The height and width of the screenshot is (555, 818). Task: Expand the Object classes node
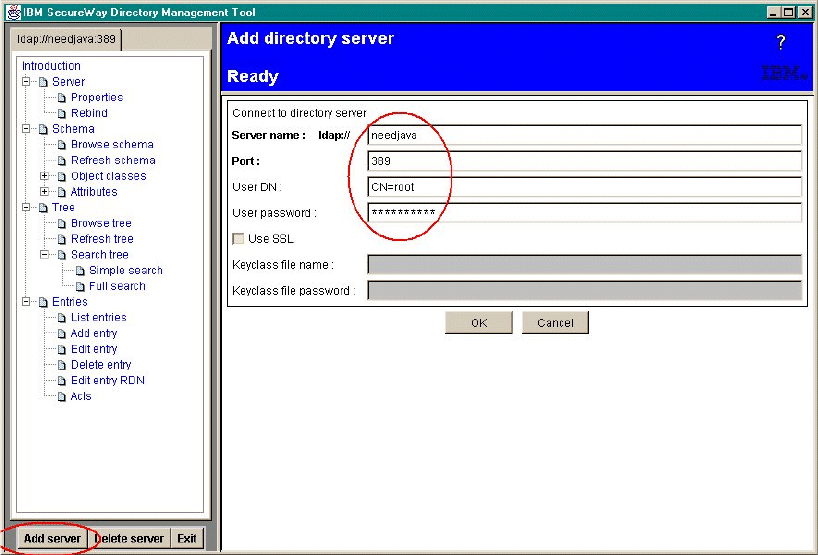pos(45,176)
